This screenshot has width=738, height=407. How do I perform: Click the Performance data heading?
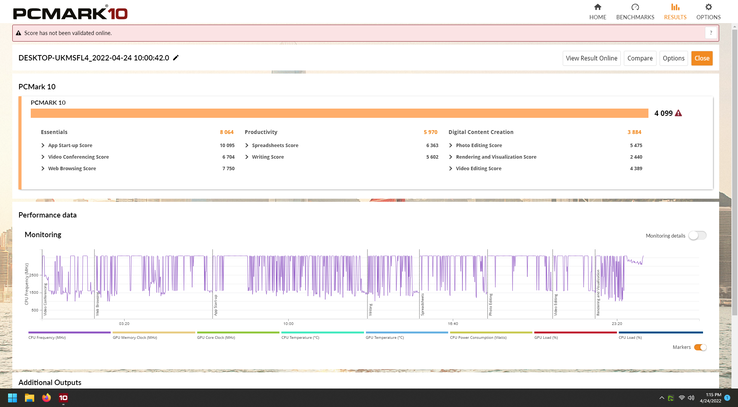coord(48,215)
